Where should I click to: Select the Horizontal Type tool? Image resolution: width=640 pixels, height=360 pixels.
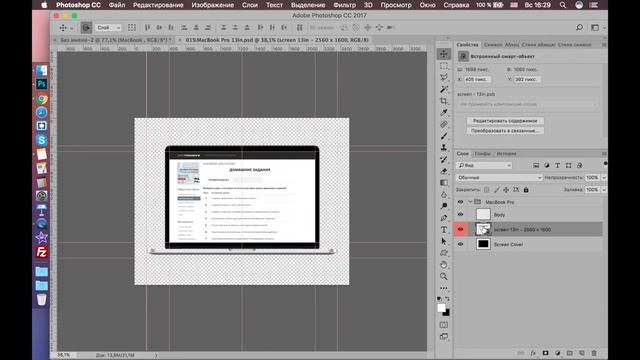(x=444, y=230)
